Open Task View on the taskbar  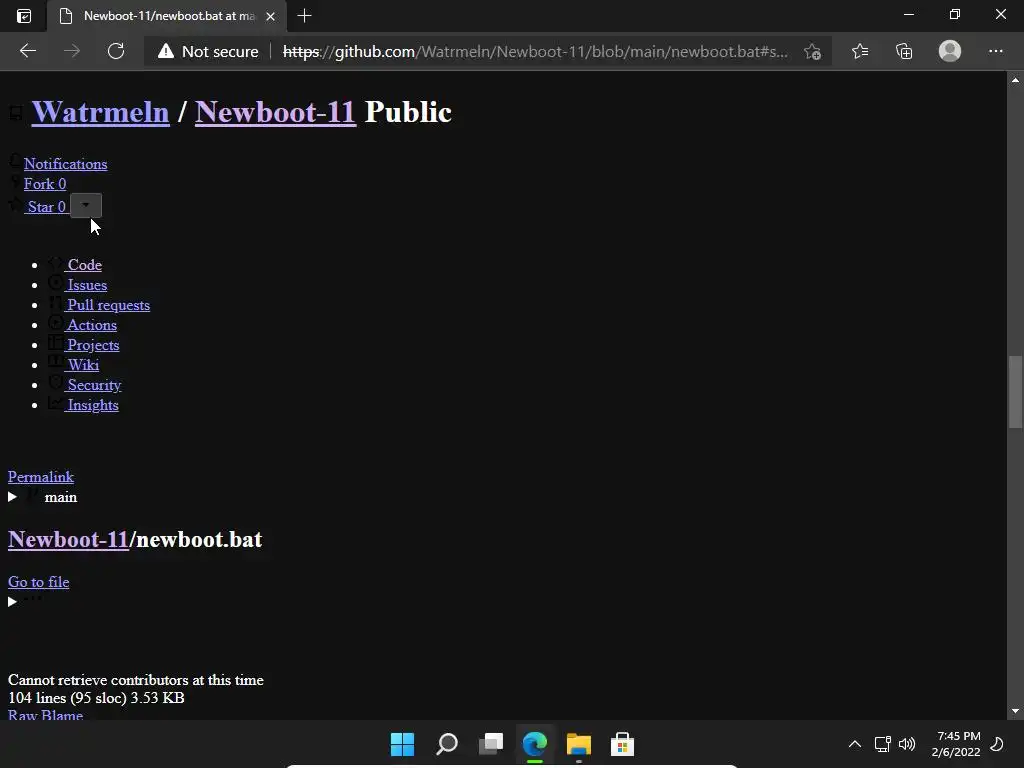[x=491, y=744]
